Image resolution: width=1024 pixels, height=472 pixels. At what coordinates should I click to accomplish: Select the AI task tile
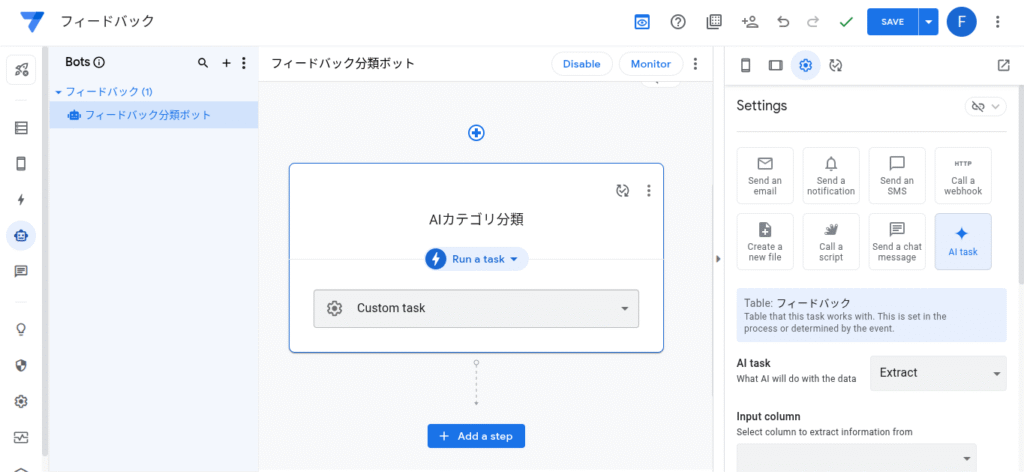[962, 241]
